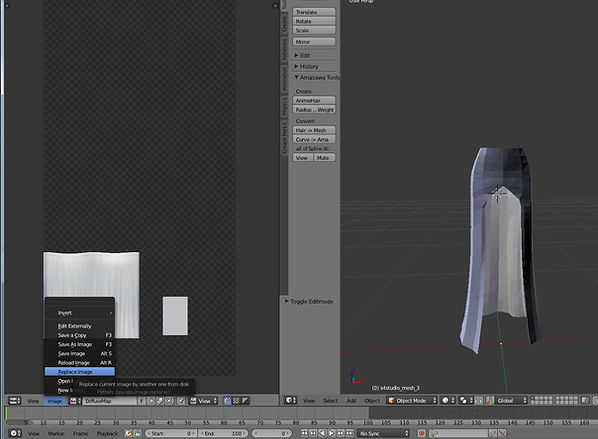Choose Edit Externally from menu
The height and width of the screenshot is (439, 598).
pyautogui.click(x=80, y=326)
